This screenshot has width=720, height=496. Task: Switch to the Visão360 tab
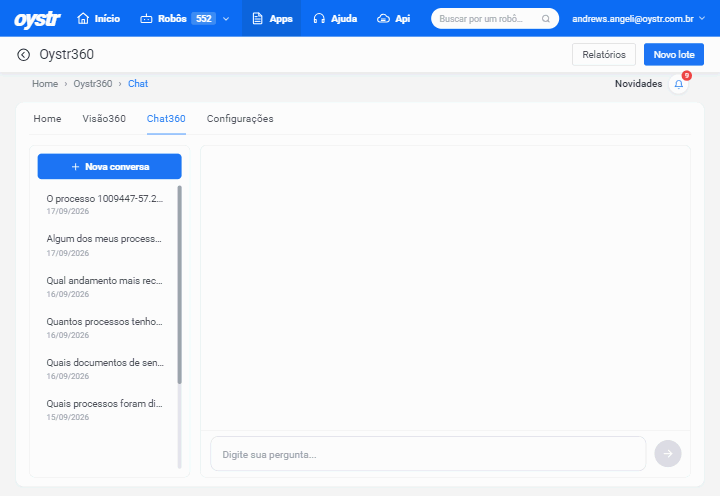click(104, 118)
